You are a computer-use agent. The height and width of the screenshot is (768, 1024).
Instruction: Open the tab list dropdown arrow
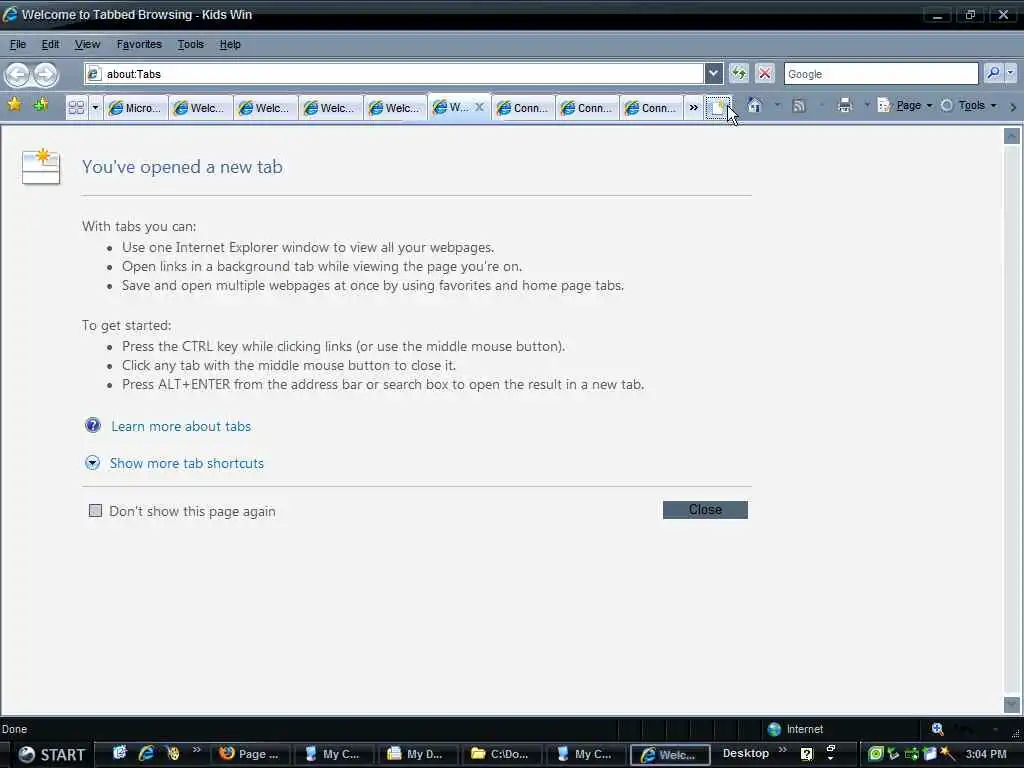coord(95,107)
